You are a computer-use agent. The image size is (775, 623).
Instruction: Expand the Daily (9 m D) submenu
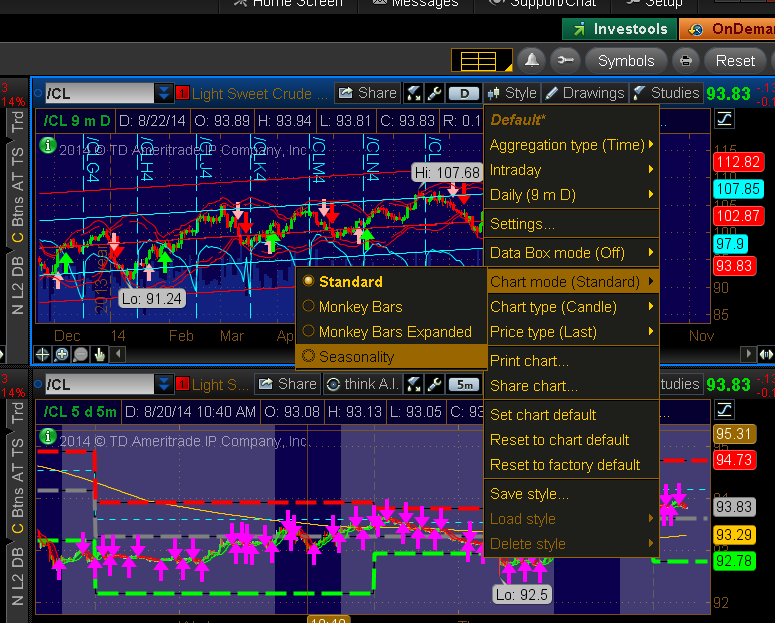(571, 195)
